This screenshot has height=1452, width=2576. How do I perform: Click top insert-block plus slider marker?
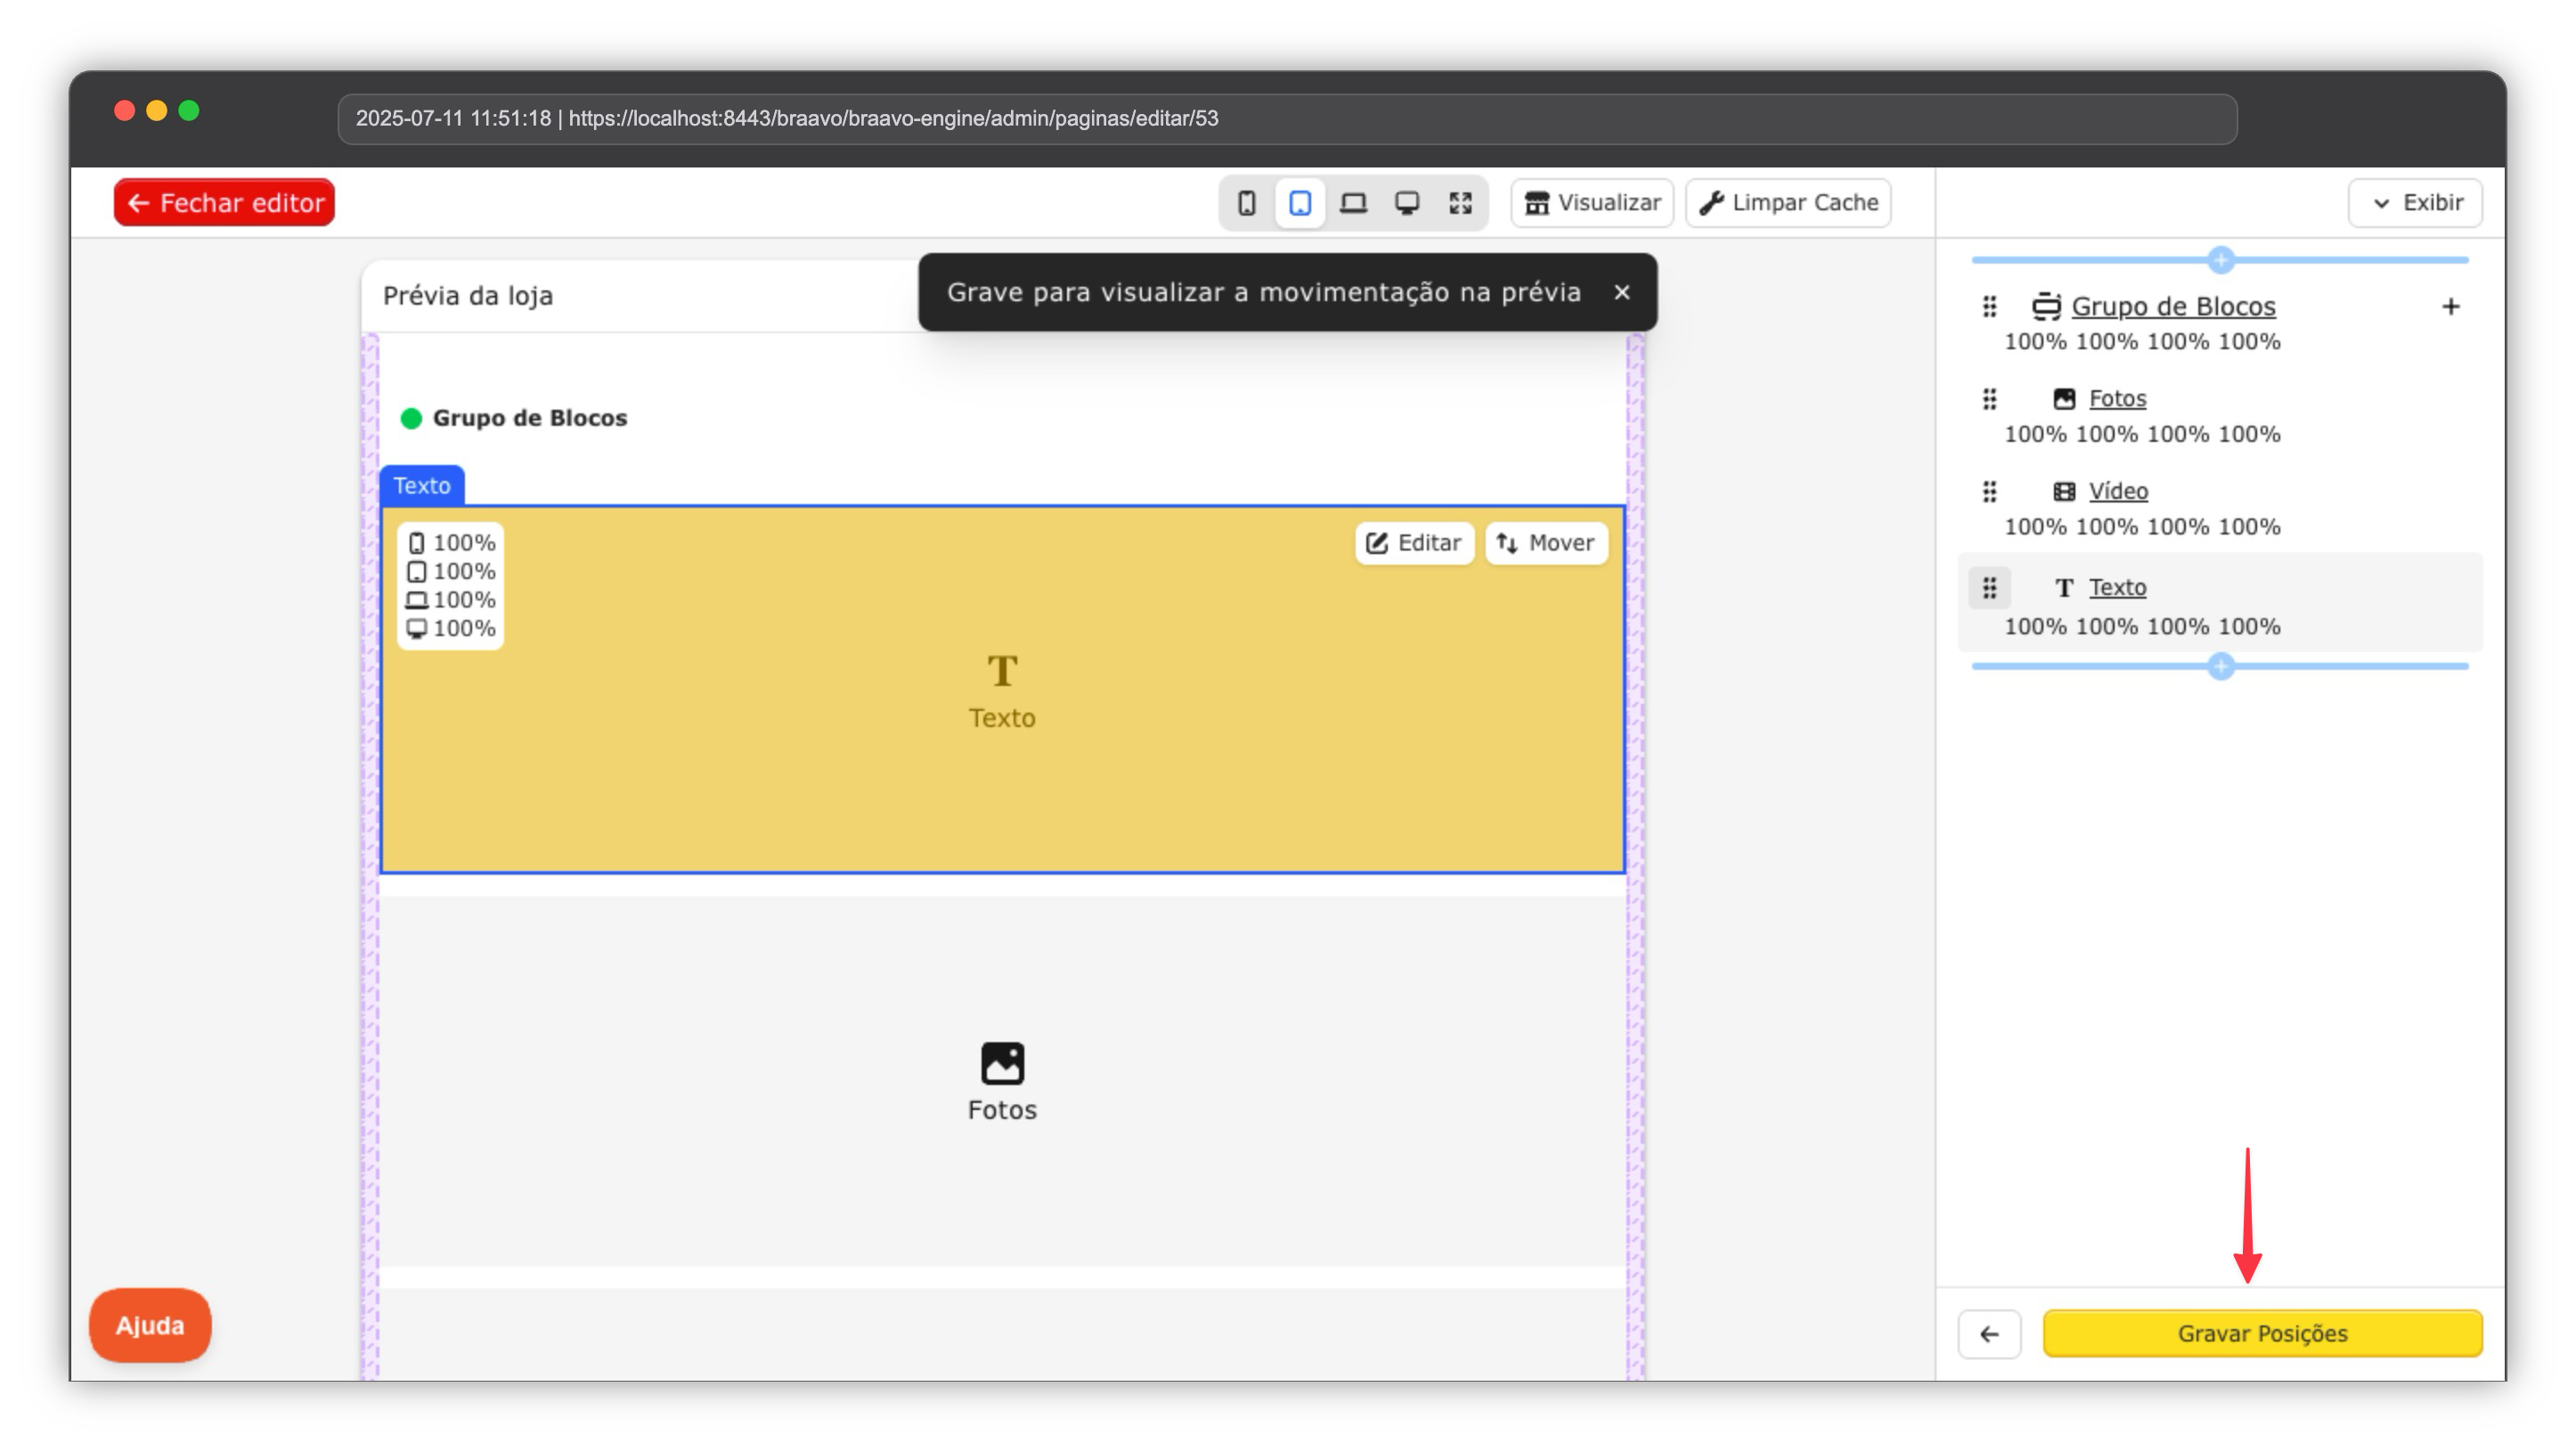(2220, 260)
